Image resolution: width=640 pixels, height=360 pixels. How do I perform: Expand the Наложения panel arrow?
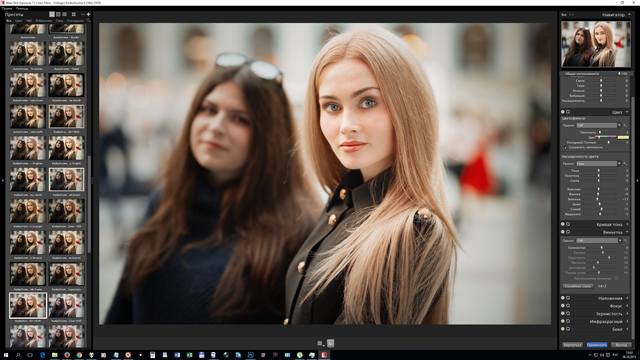click(x=627, y=298)
